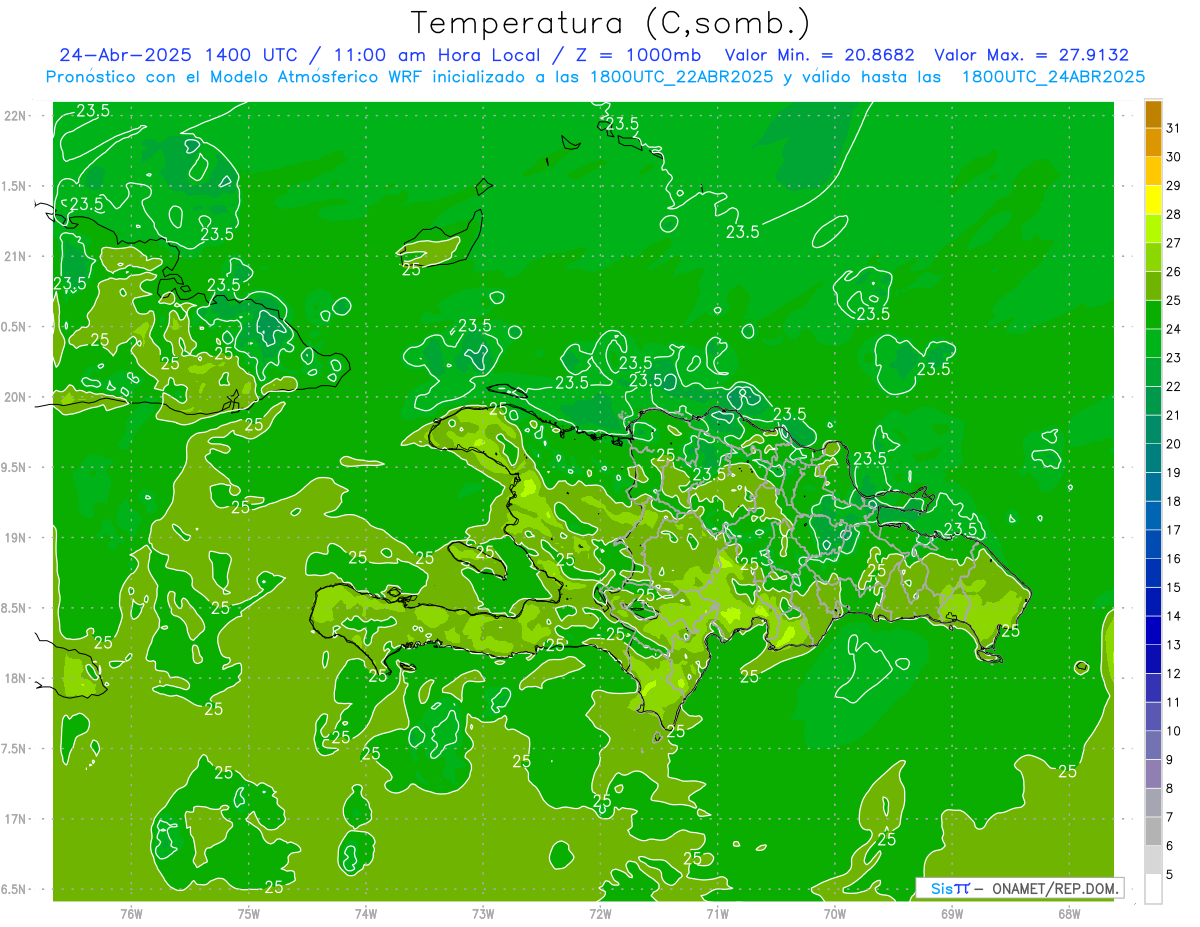Click the 17N latitude axis label
Image resolution: width=1200 pixels, height=927 pixels.
pyautogui.click(x=16, y=819)
